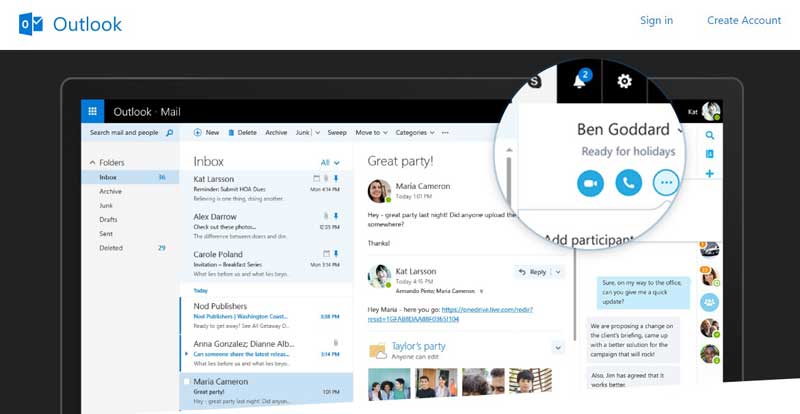Viewport: 800px width, 414px height.
Task: Start voice call with Ben Goddard
Action: [x=629, y=183]
